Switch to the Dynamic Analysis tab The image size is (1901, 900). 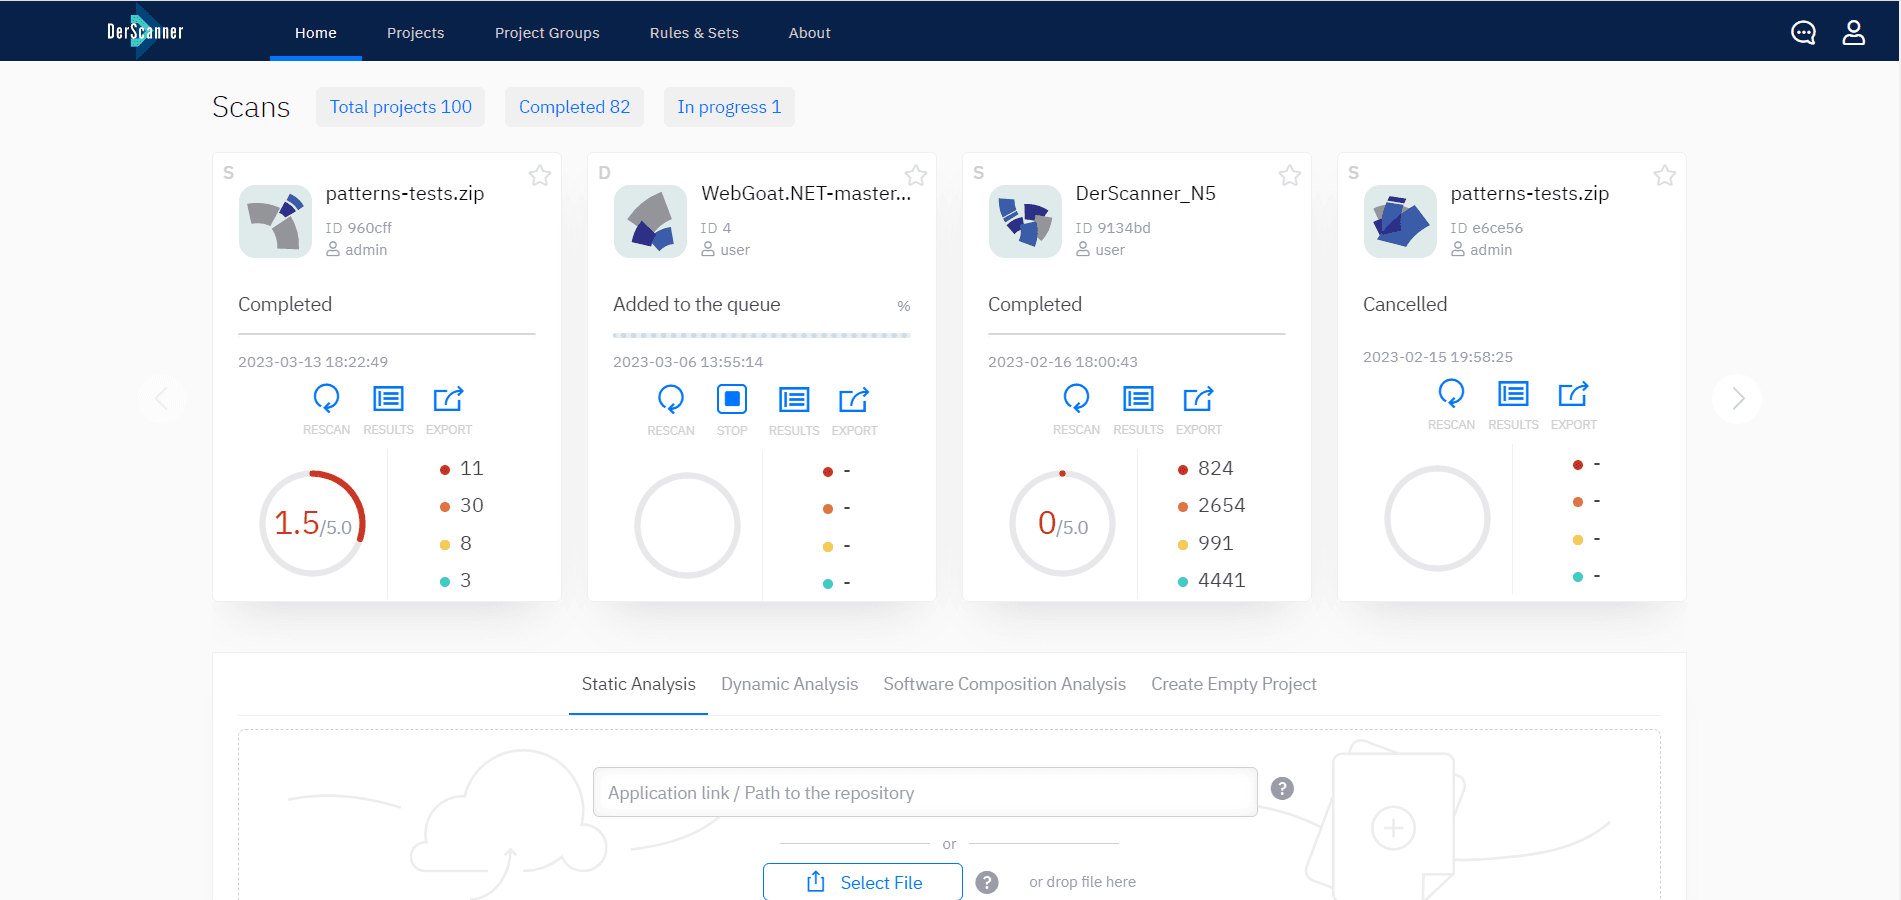(789, 683)
